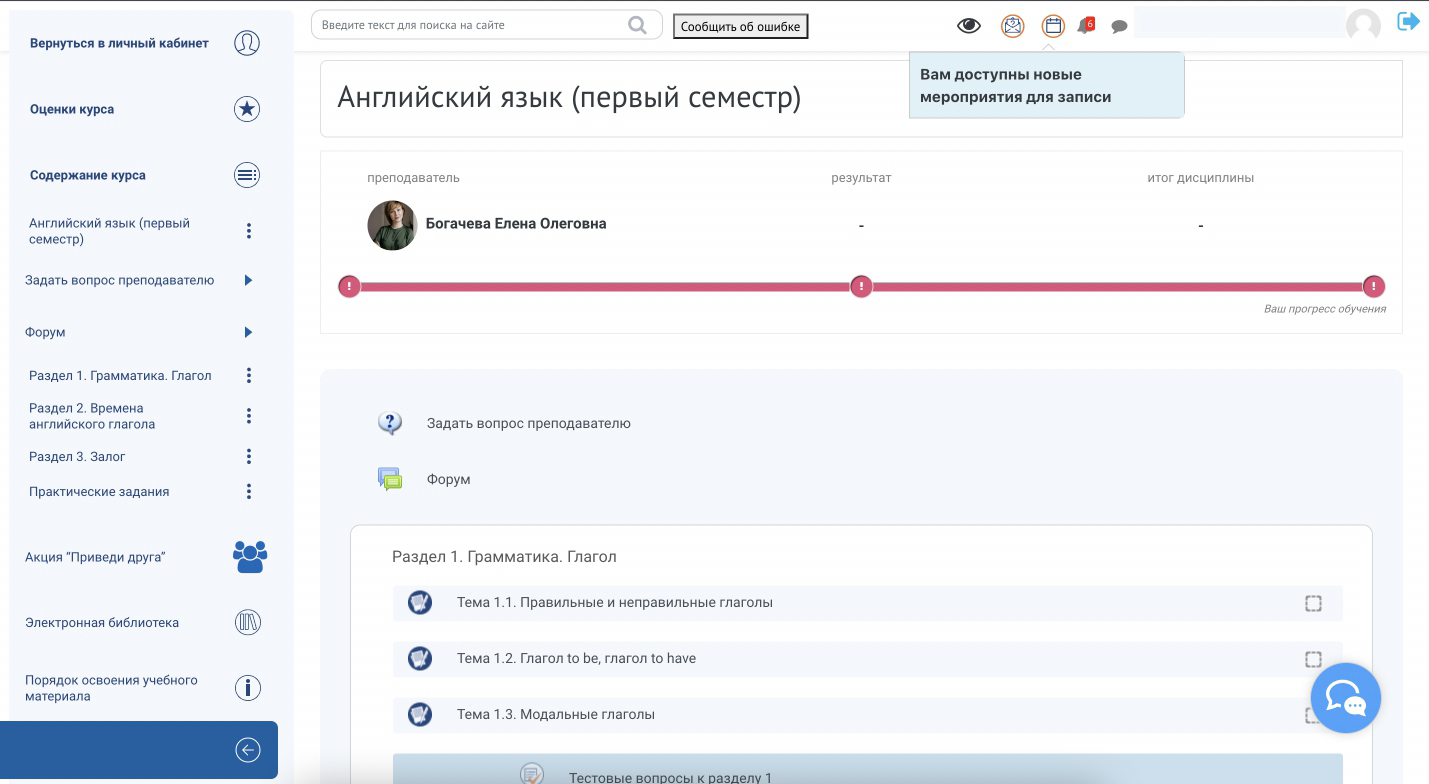Select 'Практические задания' in sidebar
This screenshot has height=784, width=1429.
tap(99, 492)
